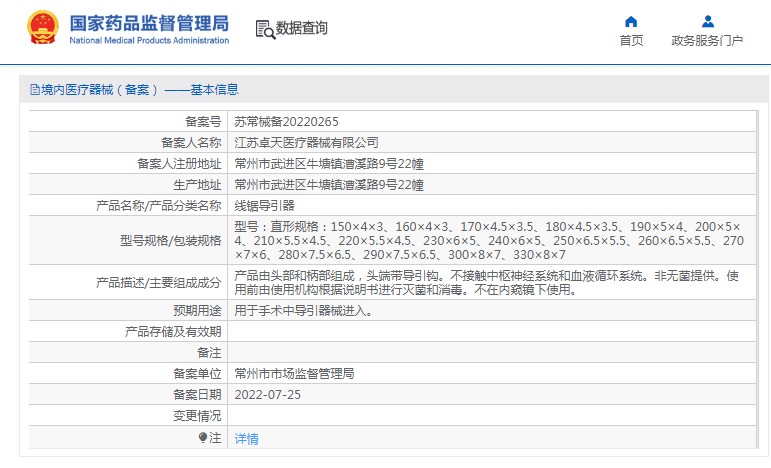This screenshot has width=771, height=468.
Task: Open the 详情 link
Action: [x=246, y=439]
